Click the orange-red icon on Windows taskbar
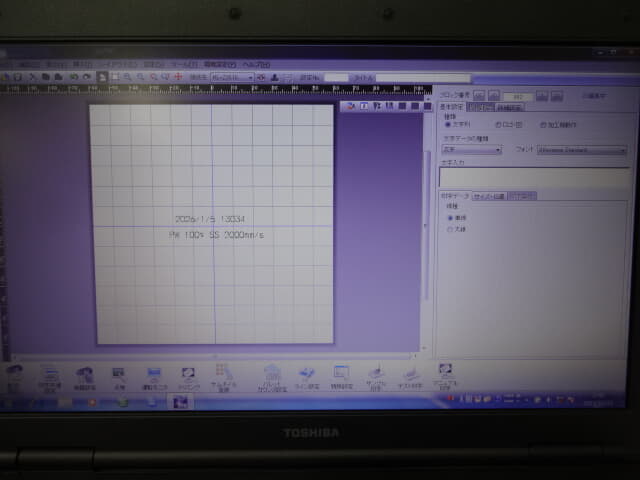This screenshot has width=640, height=480. point(92,402)
